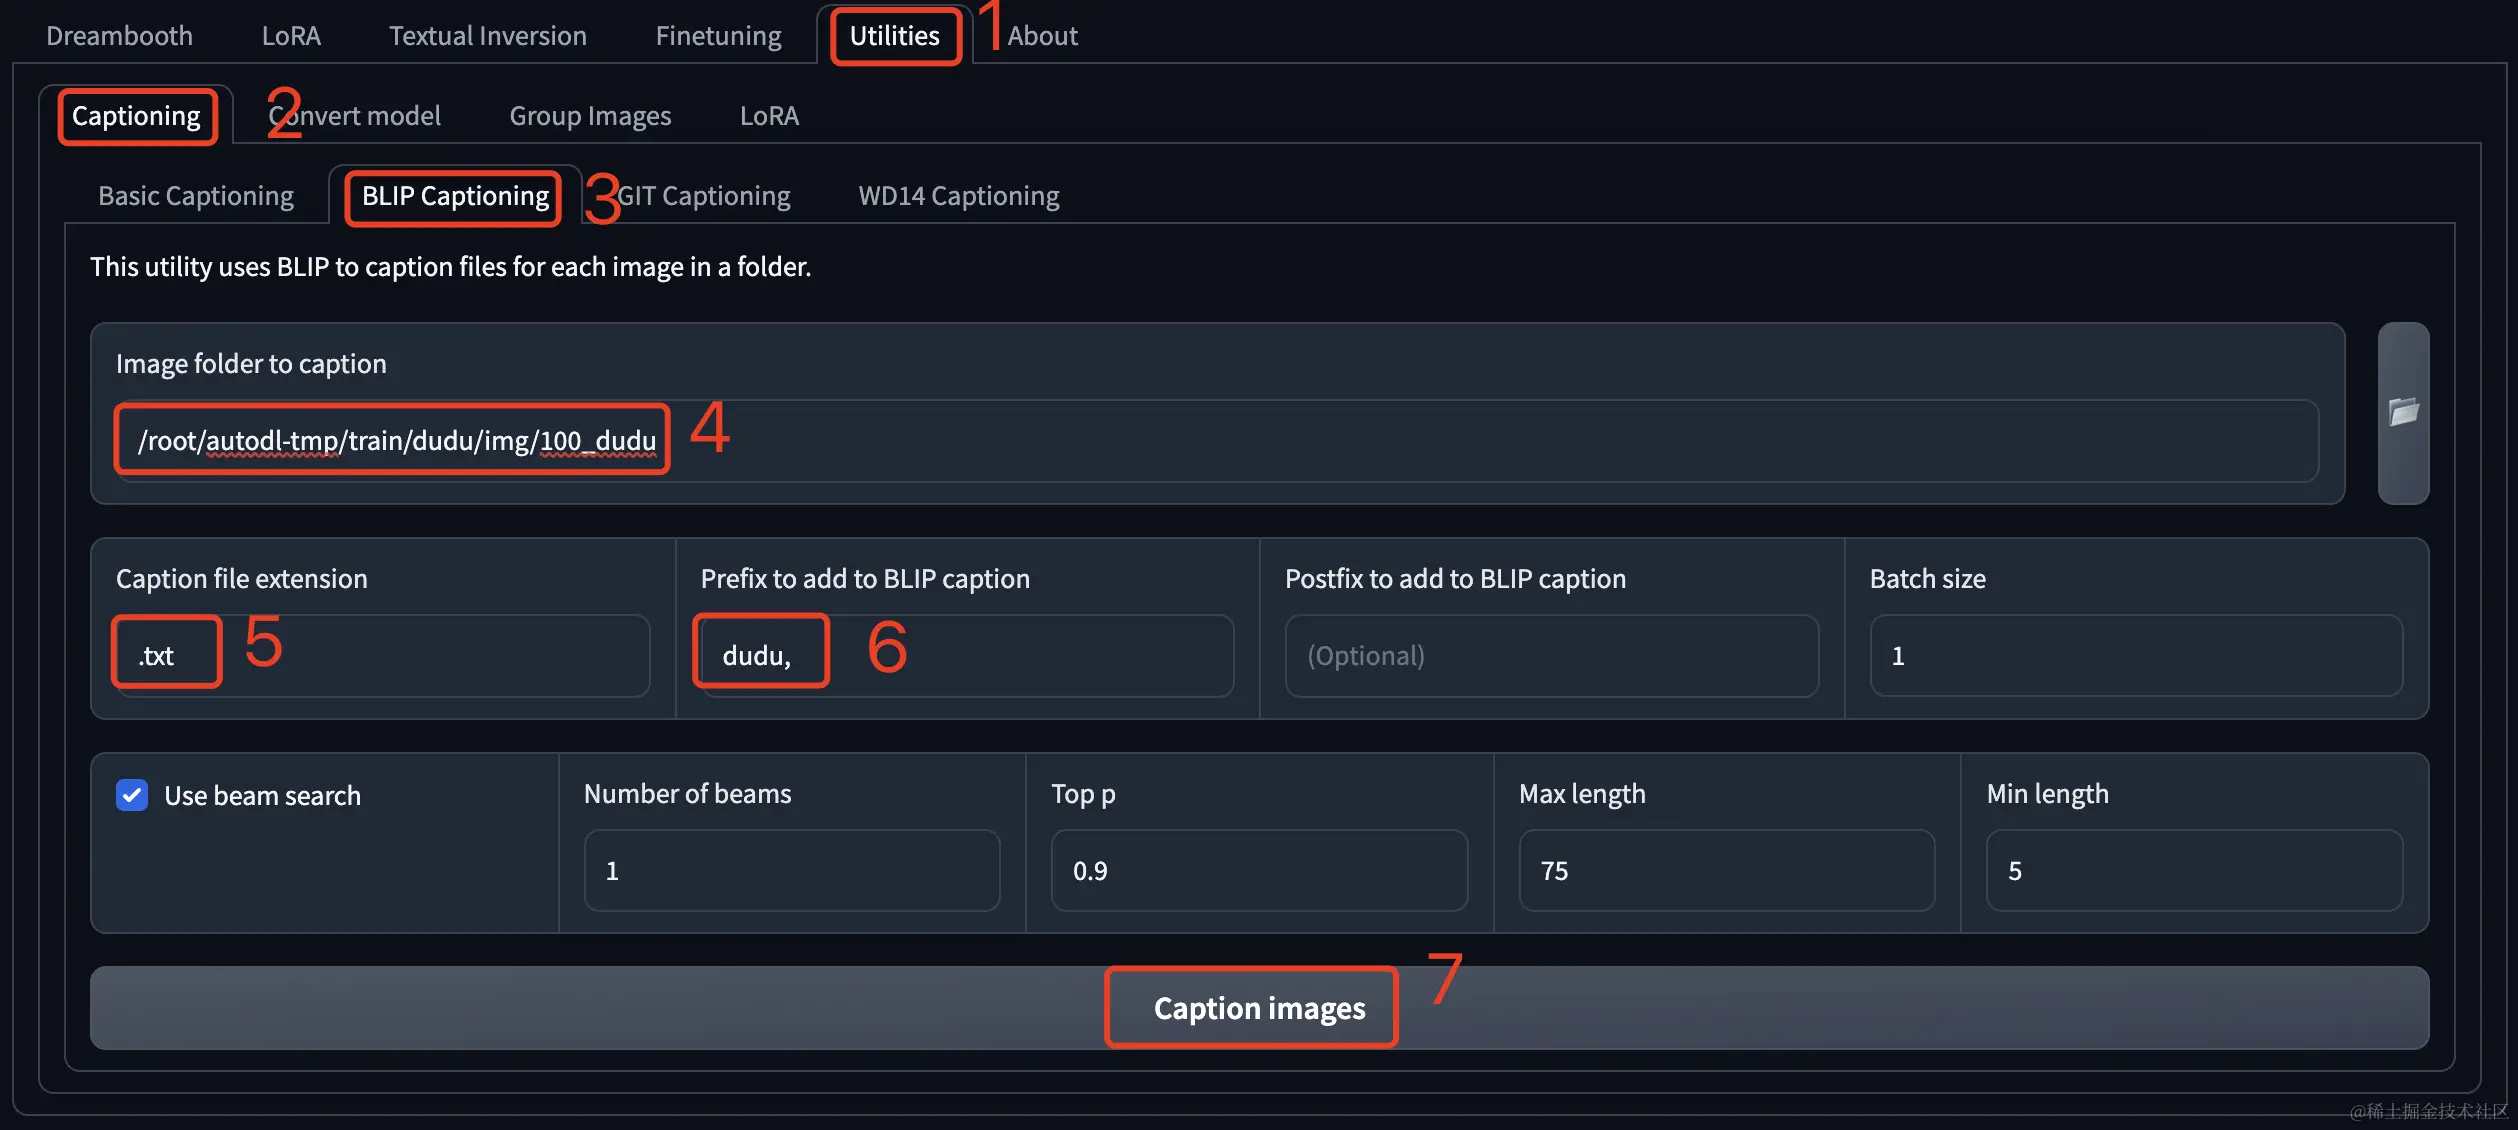Go to the Finetuning tab
Viewport: 2518px width, 1130px height.
[x=718, y=36]
